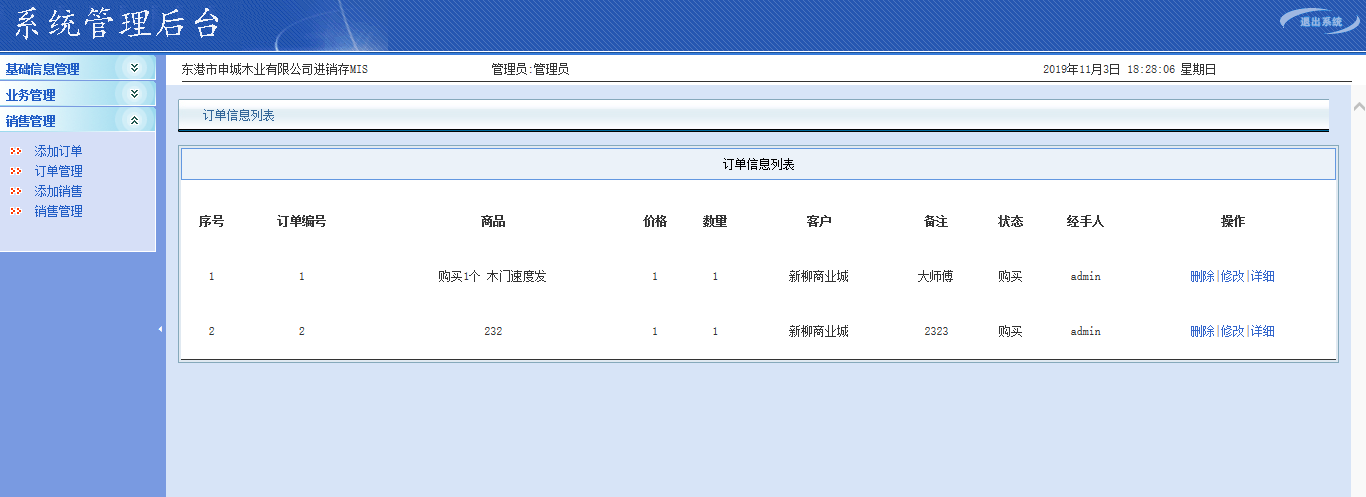Click the 操作 column header
Viewport: 1366px width, 497px height.
1233,221
